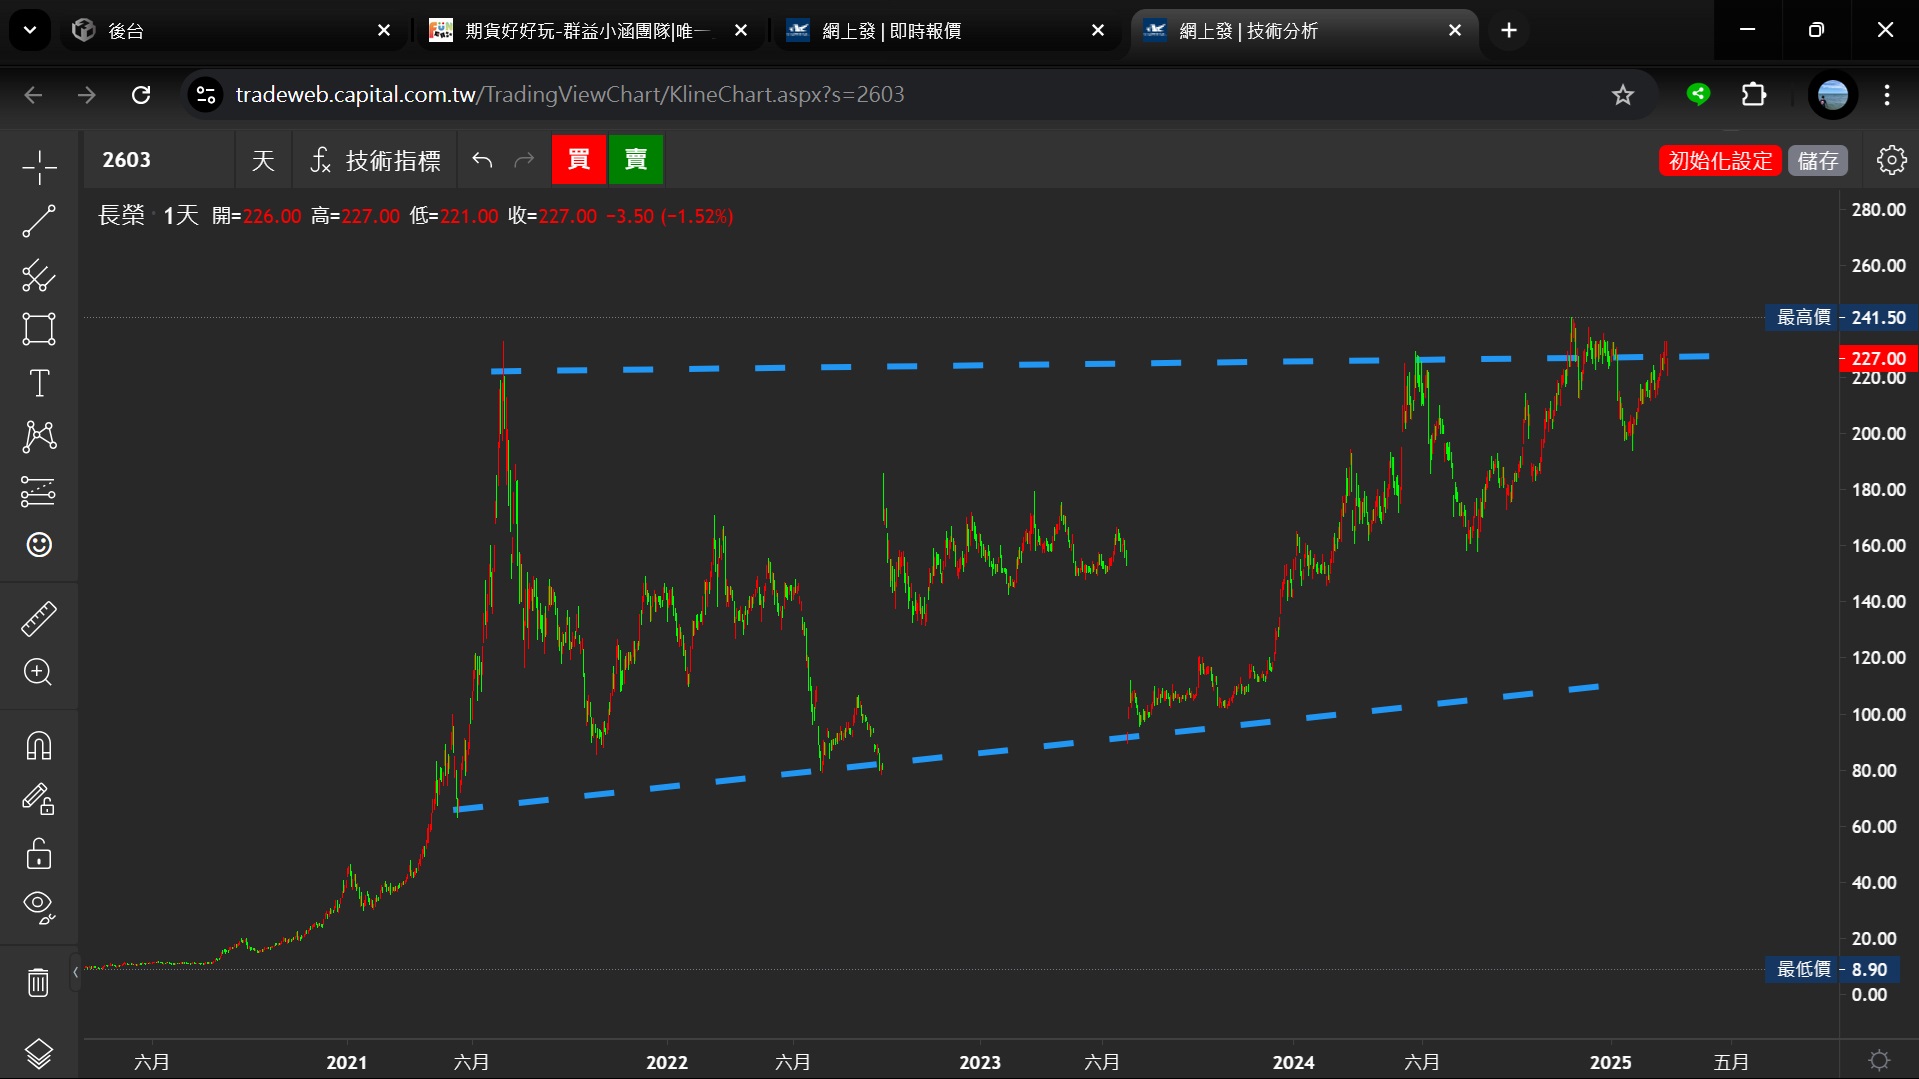1919x1079 pixels.
Task: Hide all drawings with eye icon
Action: (x=39, y=907)
